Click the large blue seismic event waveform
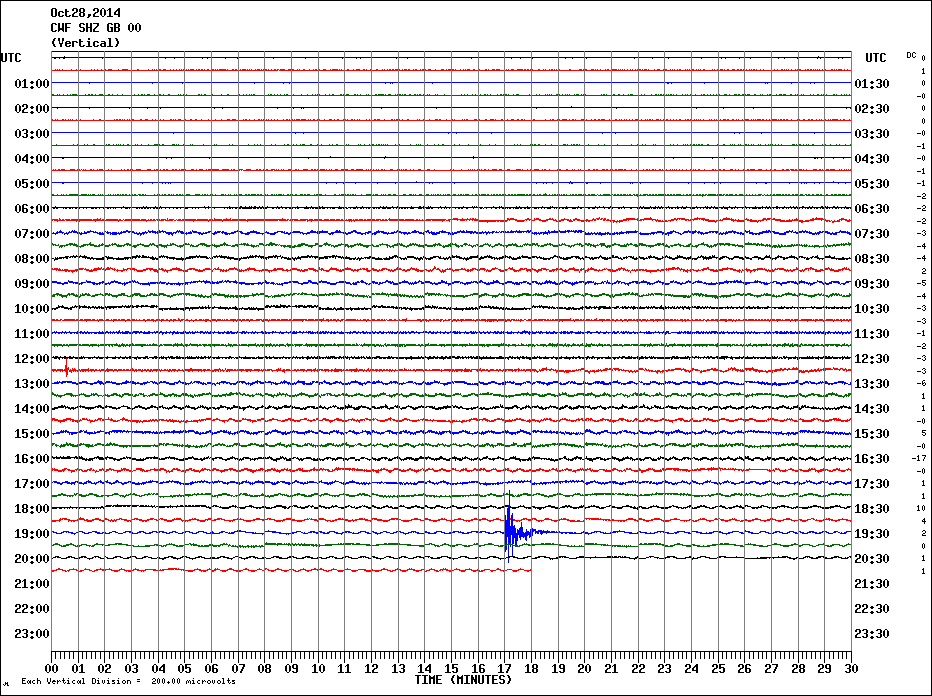932x696 pixels. click(509, 531)
